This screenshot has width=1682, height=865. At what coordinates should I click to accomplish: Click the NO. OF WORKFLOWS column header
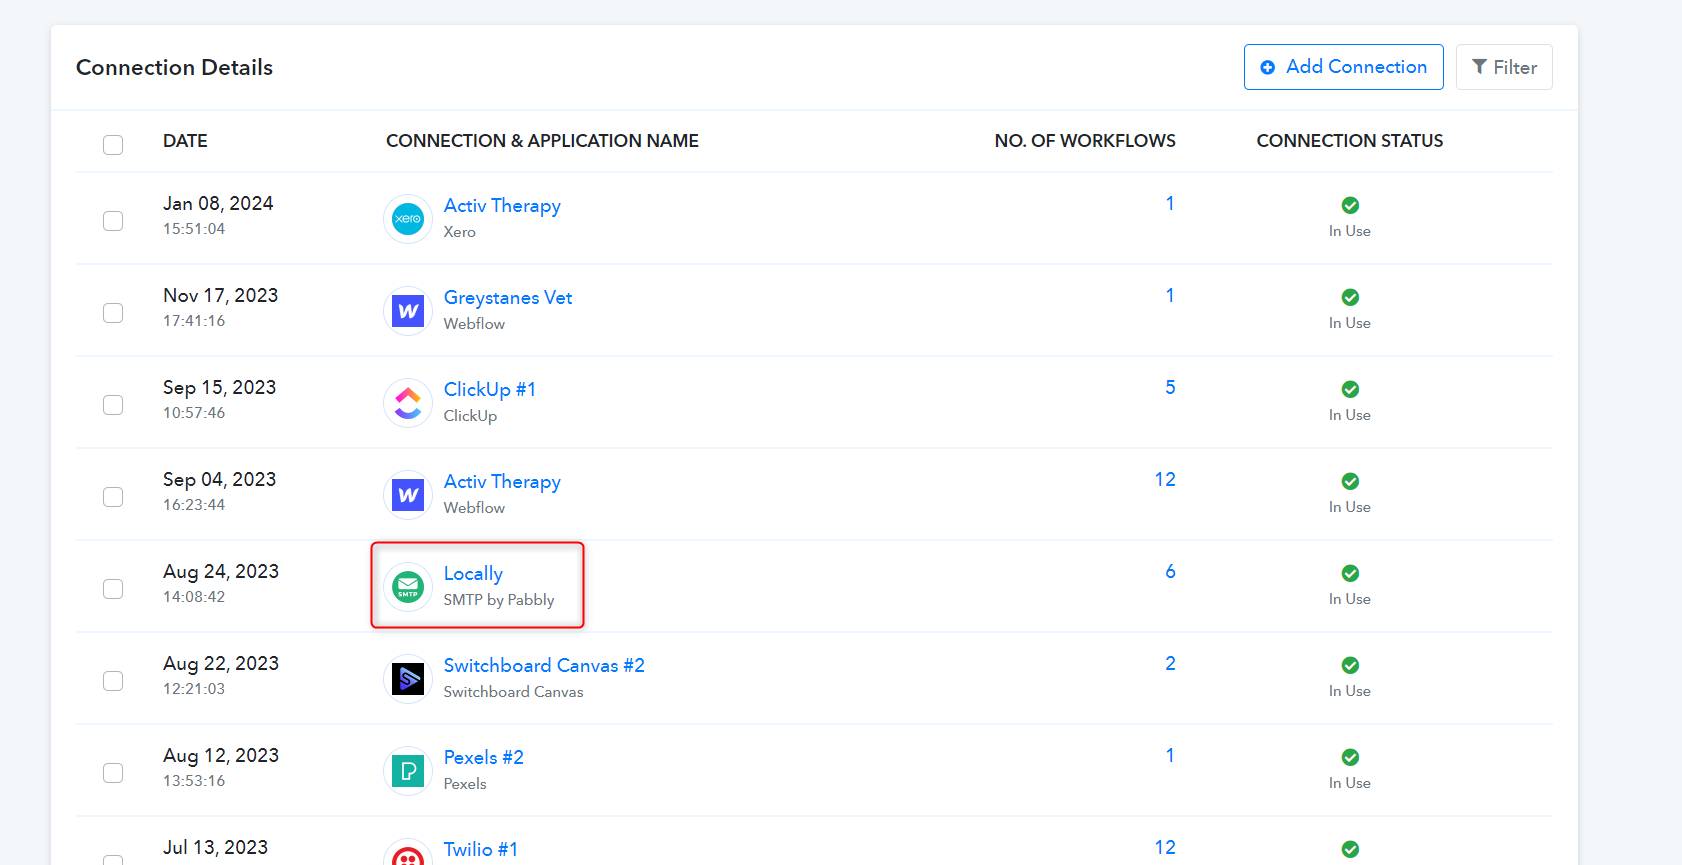pyautogui.click(x=1085, y=141)
